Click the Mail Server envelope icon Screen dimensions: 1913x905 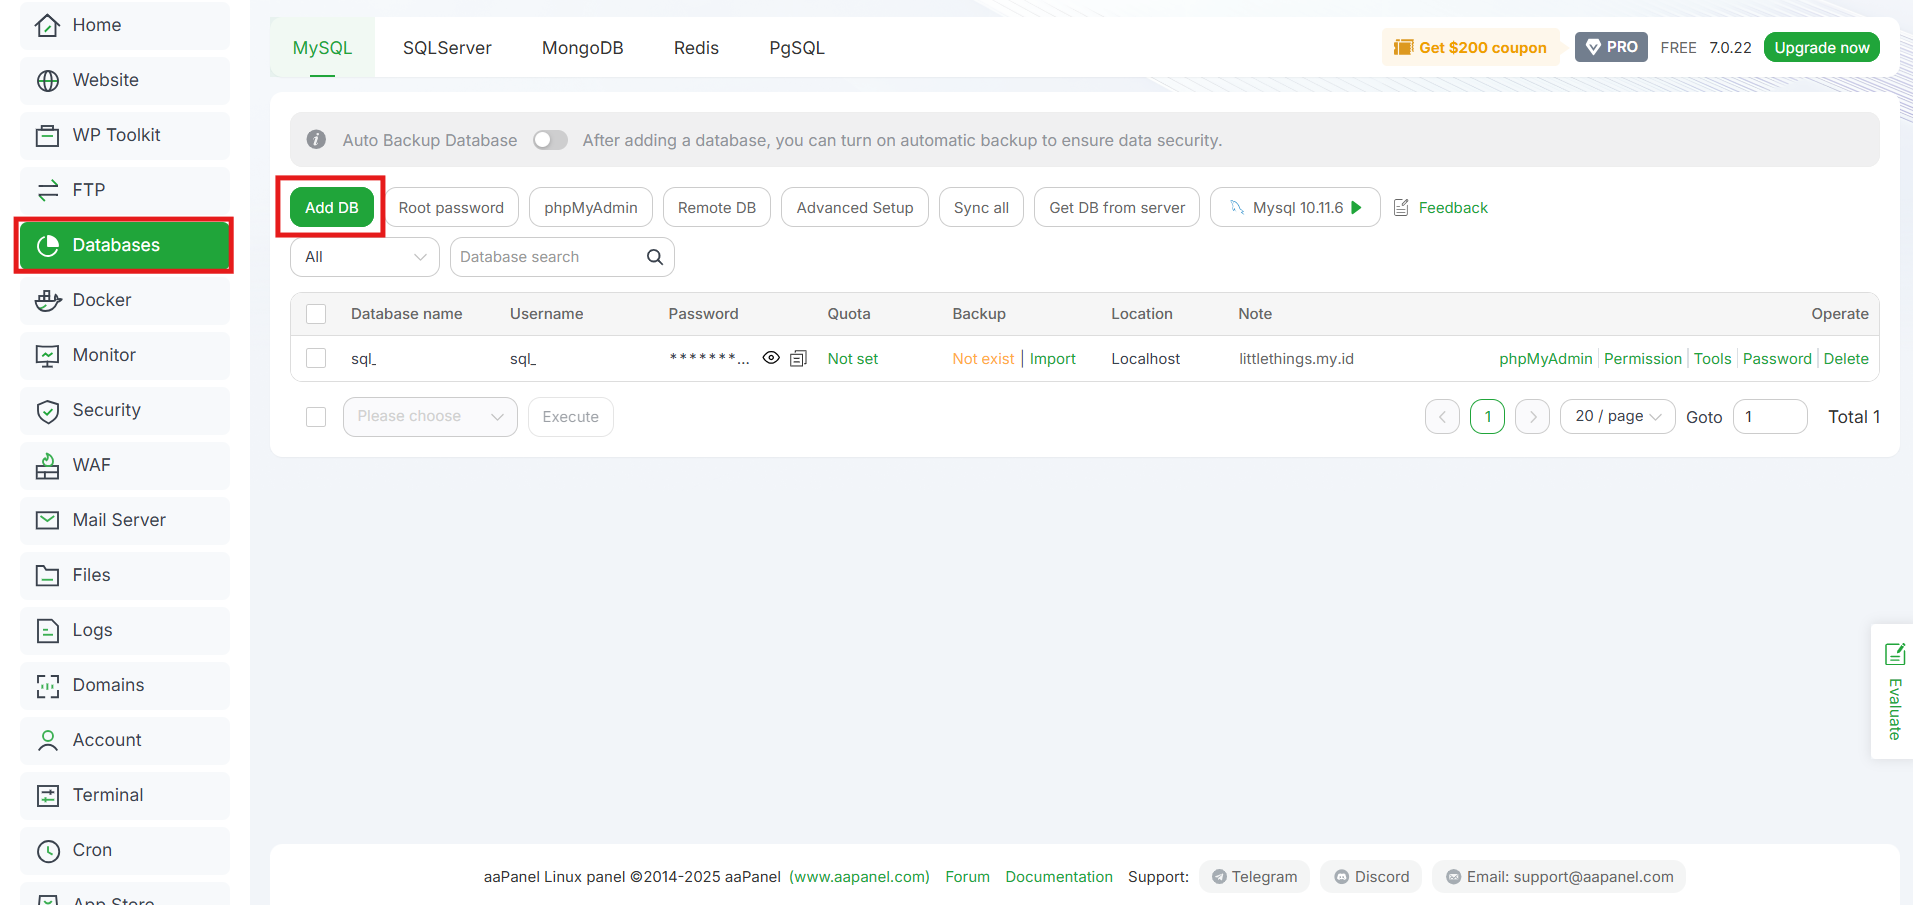click(48, 520)
